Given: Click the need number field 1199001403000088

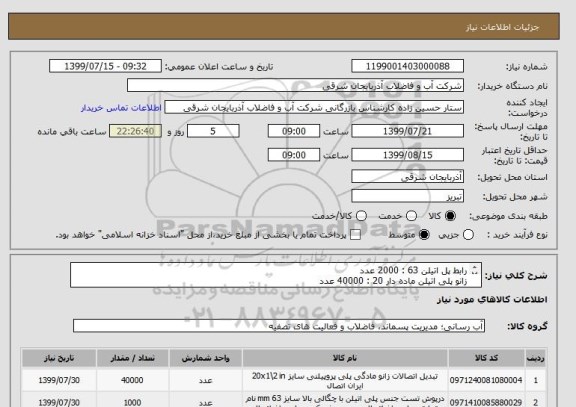Looking at the screenshot, I should click(407, 66).
